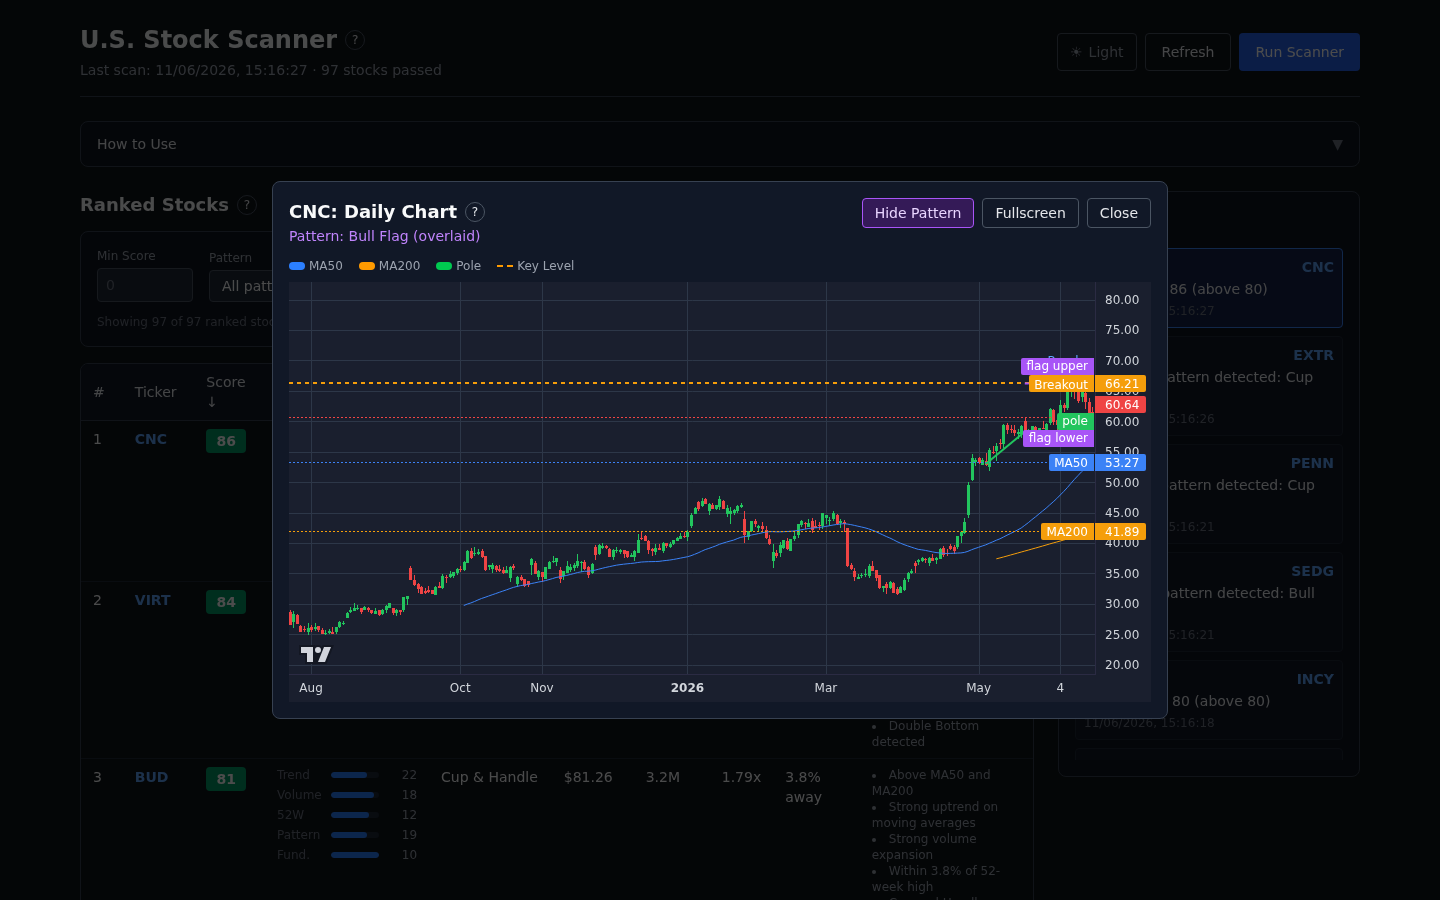Open help icon beside U.S. Stock Scanner title
This screenshot has width=1440, height=900.
[355, 40]
